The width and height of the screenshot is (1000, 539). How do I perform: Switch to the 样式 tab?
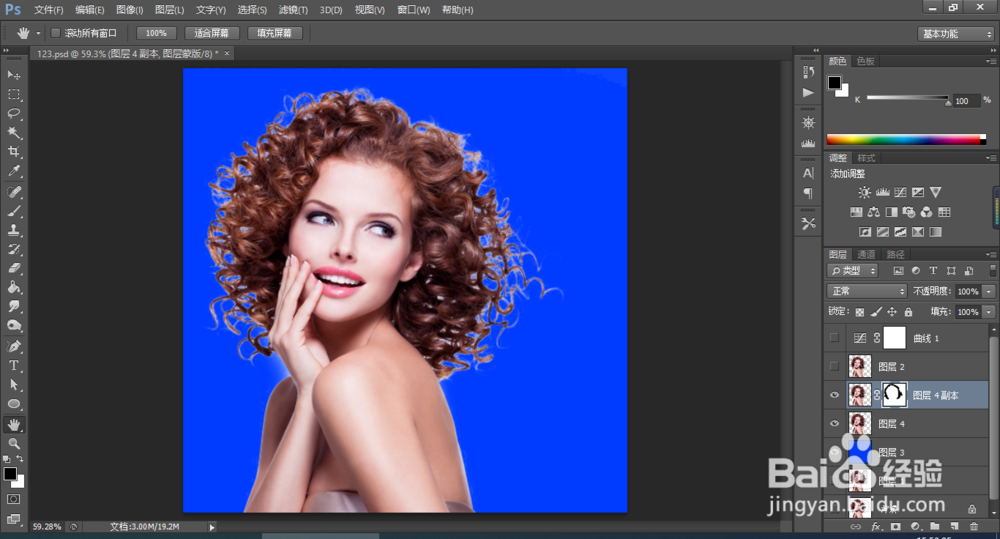pos(866,158)
